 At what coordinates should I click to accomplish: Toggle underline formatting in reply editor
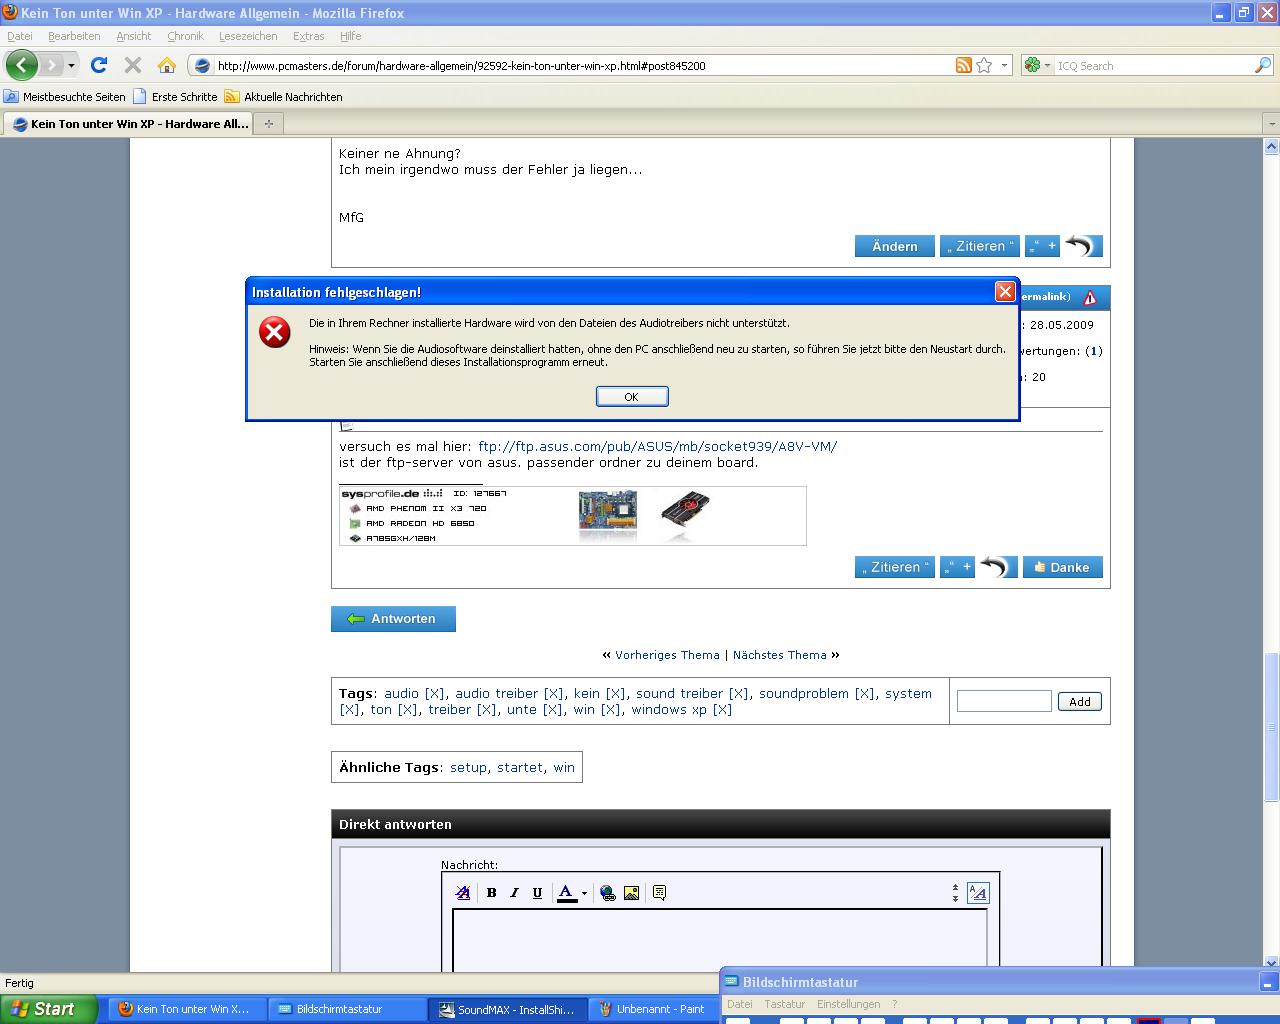pyautogui.click(x=537, y=893)
